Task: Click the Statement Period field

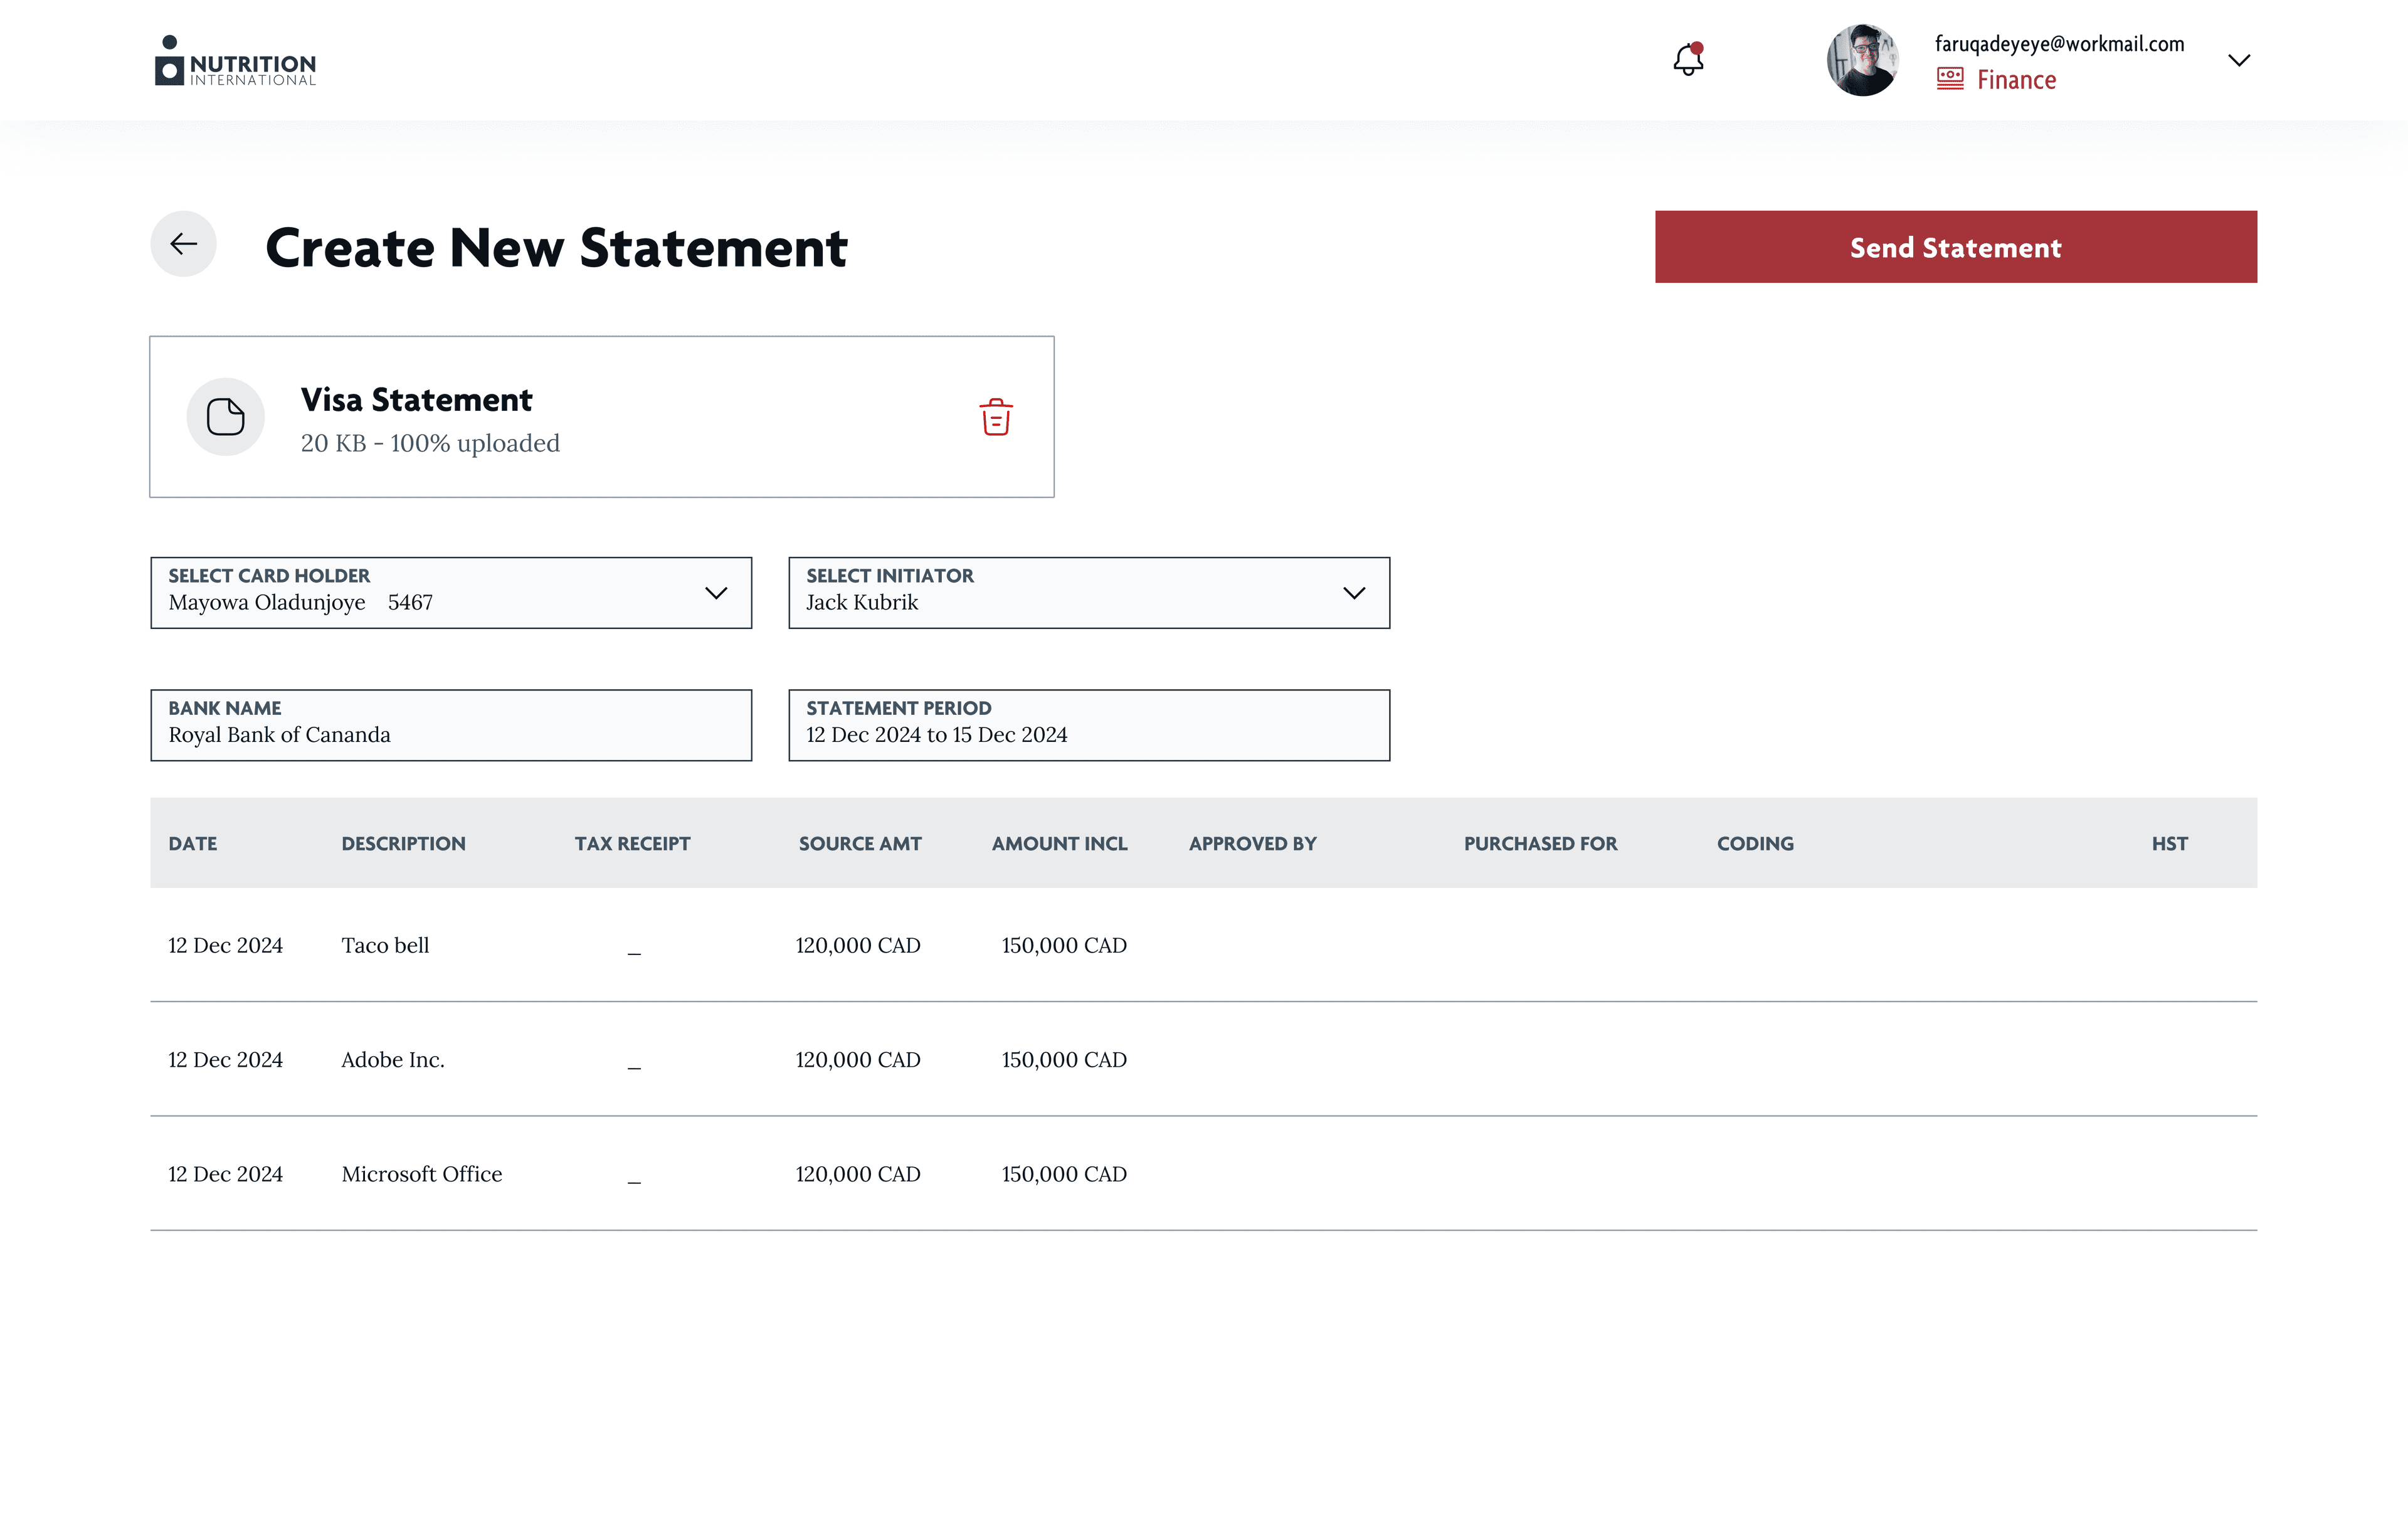Action: click(1089, 725)
